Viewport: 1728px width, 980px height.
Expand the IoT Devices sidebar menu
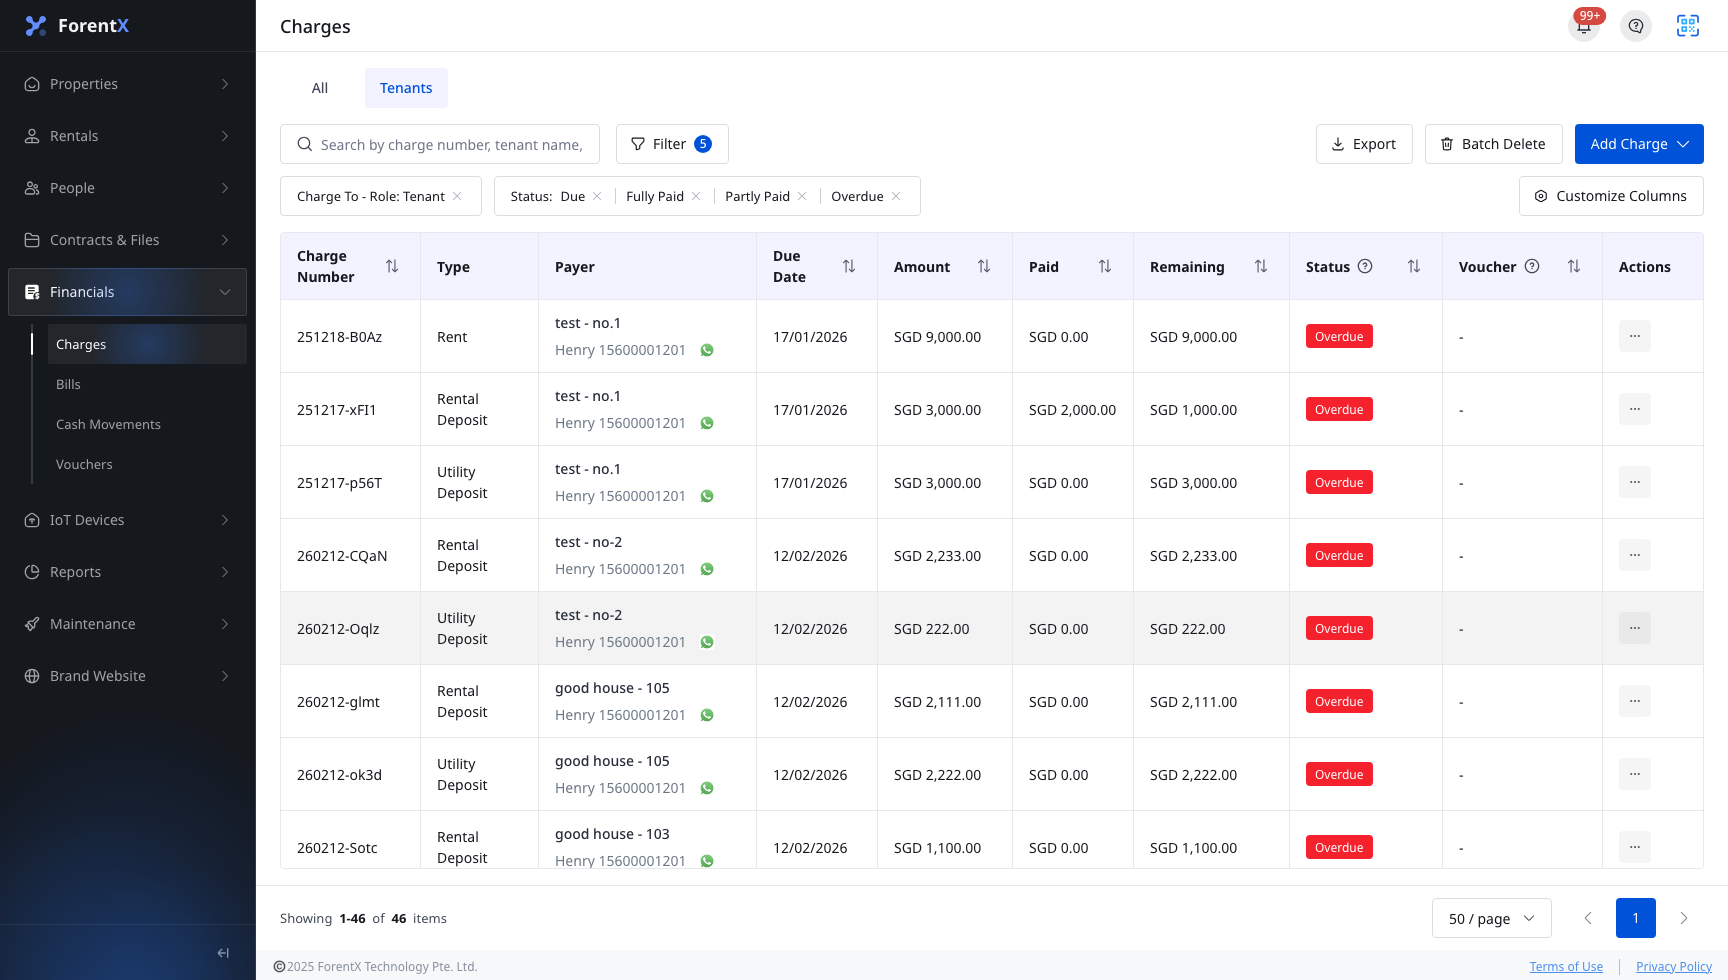[x=127, y=520]
